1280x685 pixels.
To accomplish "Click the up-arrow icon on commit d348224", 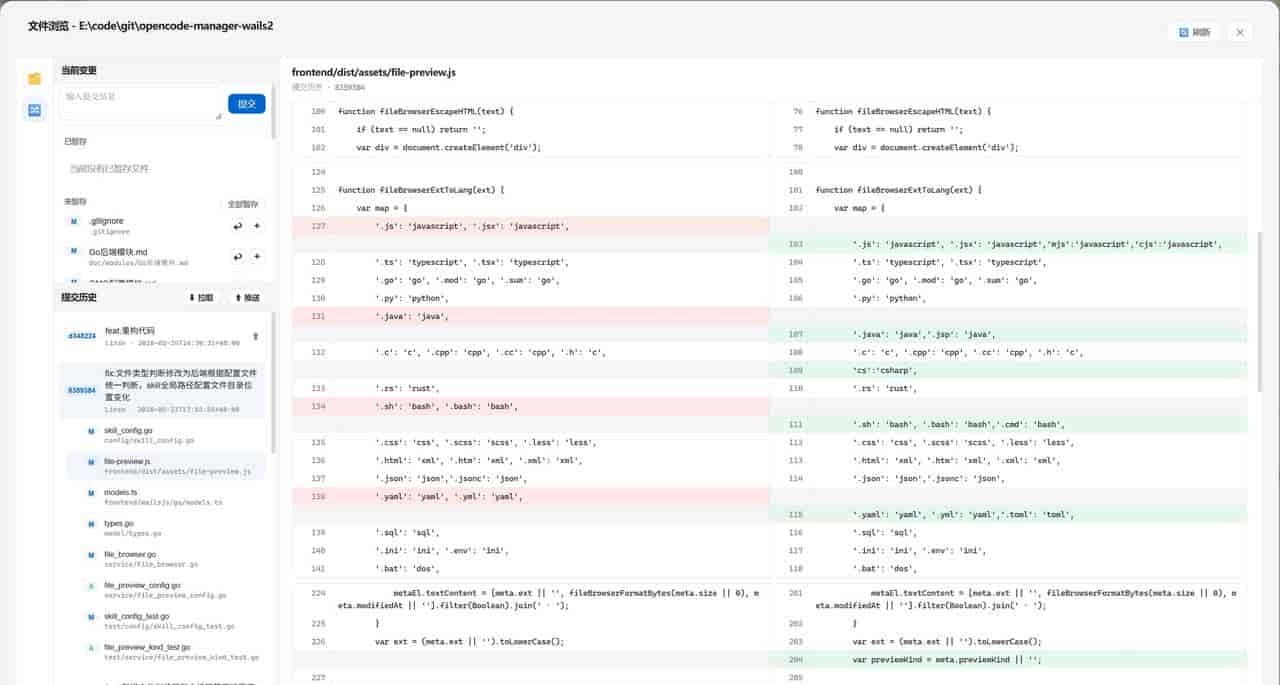I will coord(255,336).
